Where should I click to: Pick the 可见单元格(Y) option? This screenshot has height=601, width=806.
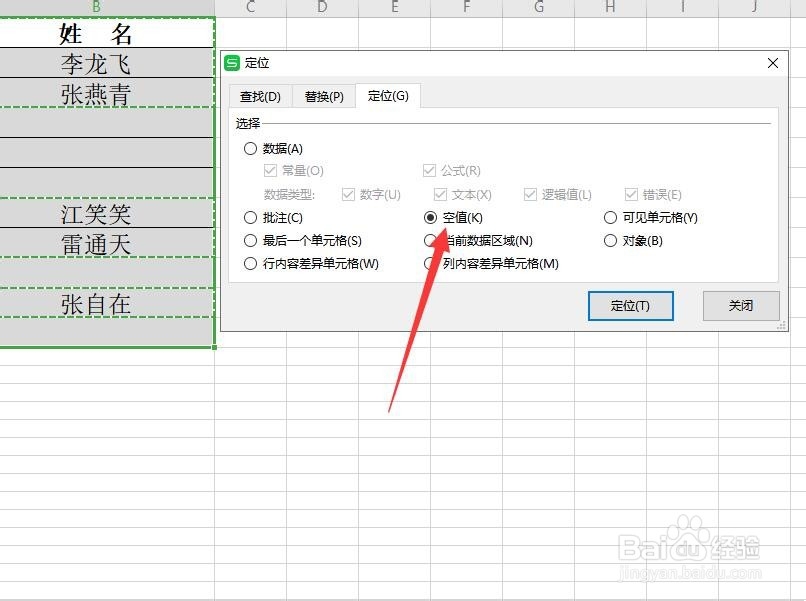tap(610, 217)
